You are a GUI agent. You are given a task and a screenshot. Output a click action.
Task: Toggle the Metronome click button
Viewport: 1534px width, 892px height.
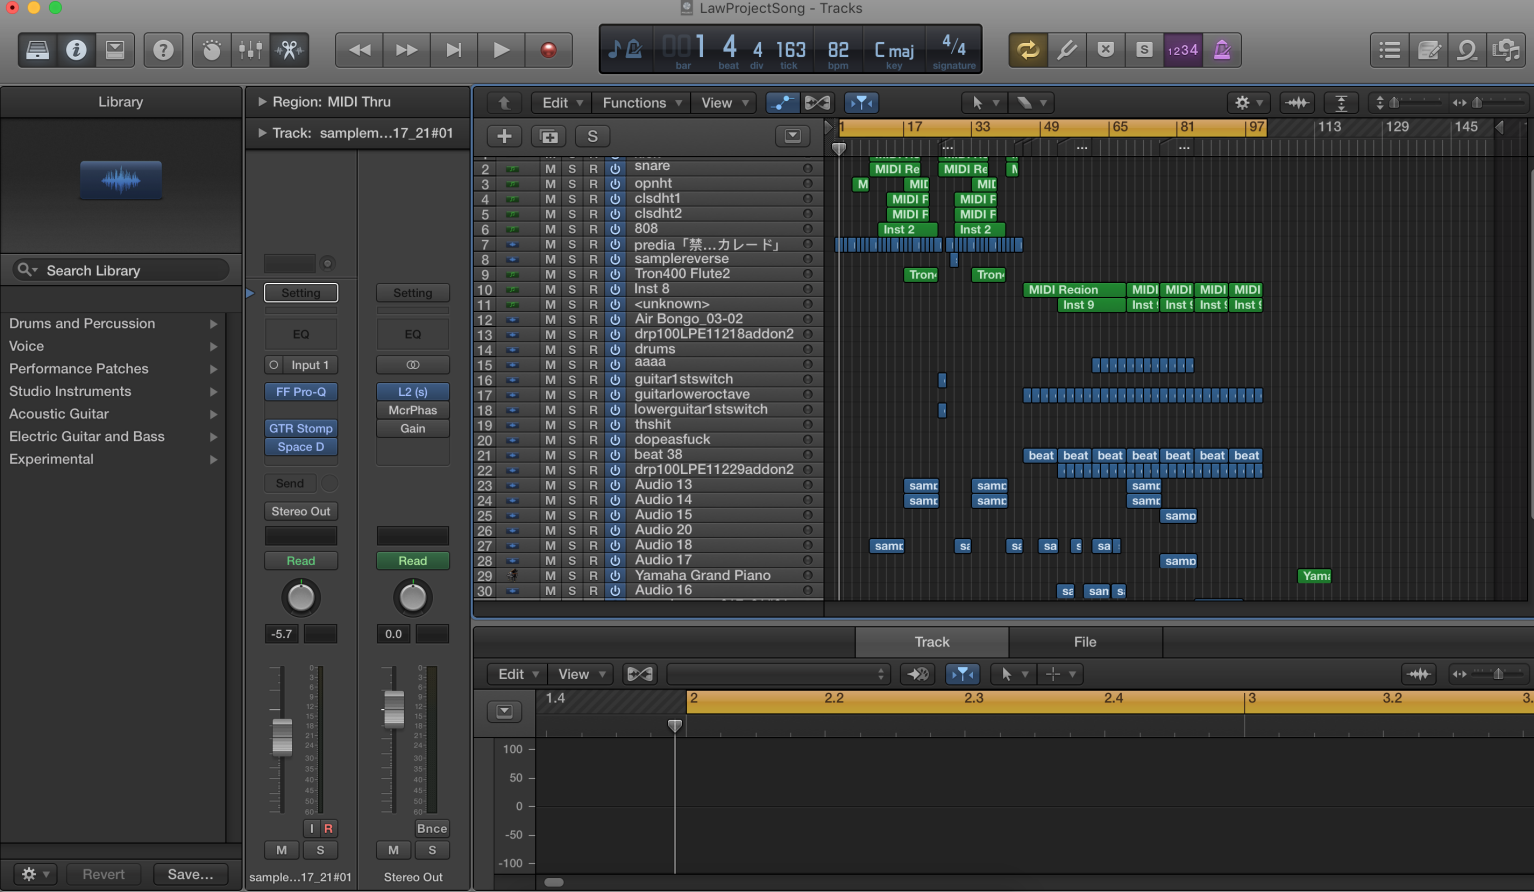coord(1222,50)
